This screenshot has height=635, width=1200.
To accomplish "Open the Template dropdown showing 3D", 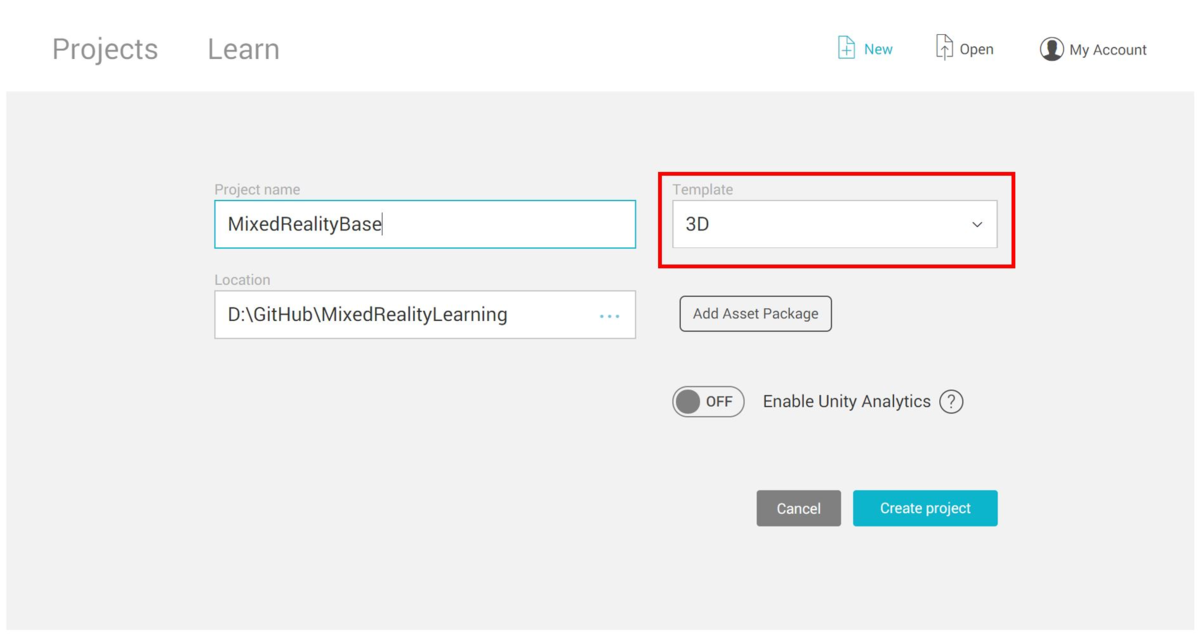I will click(x=835, y=224).
